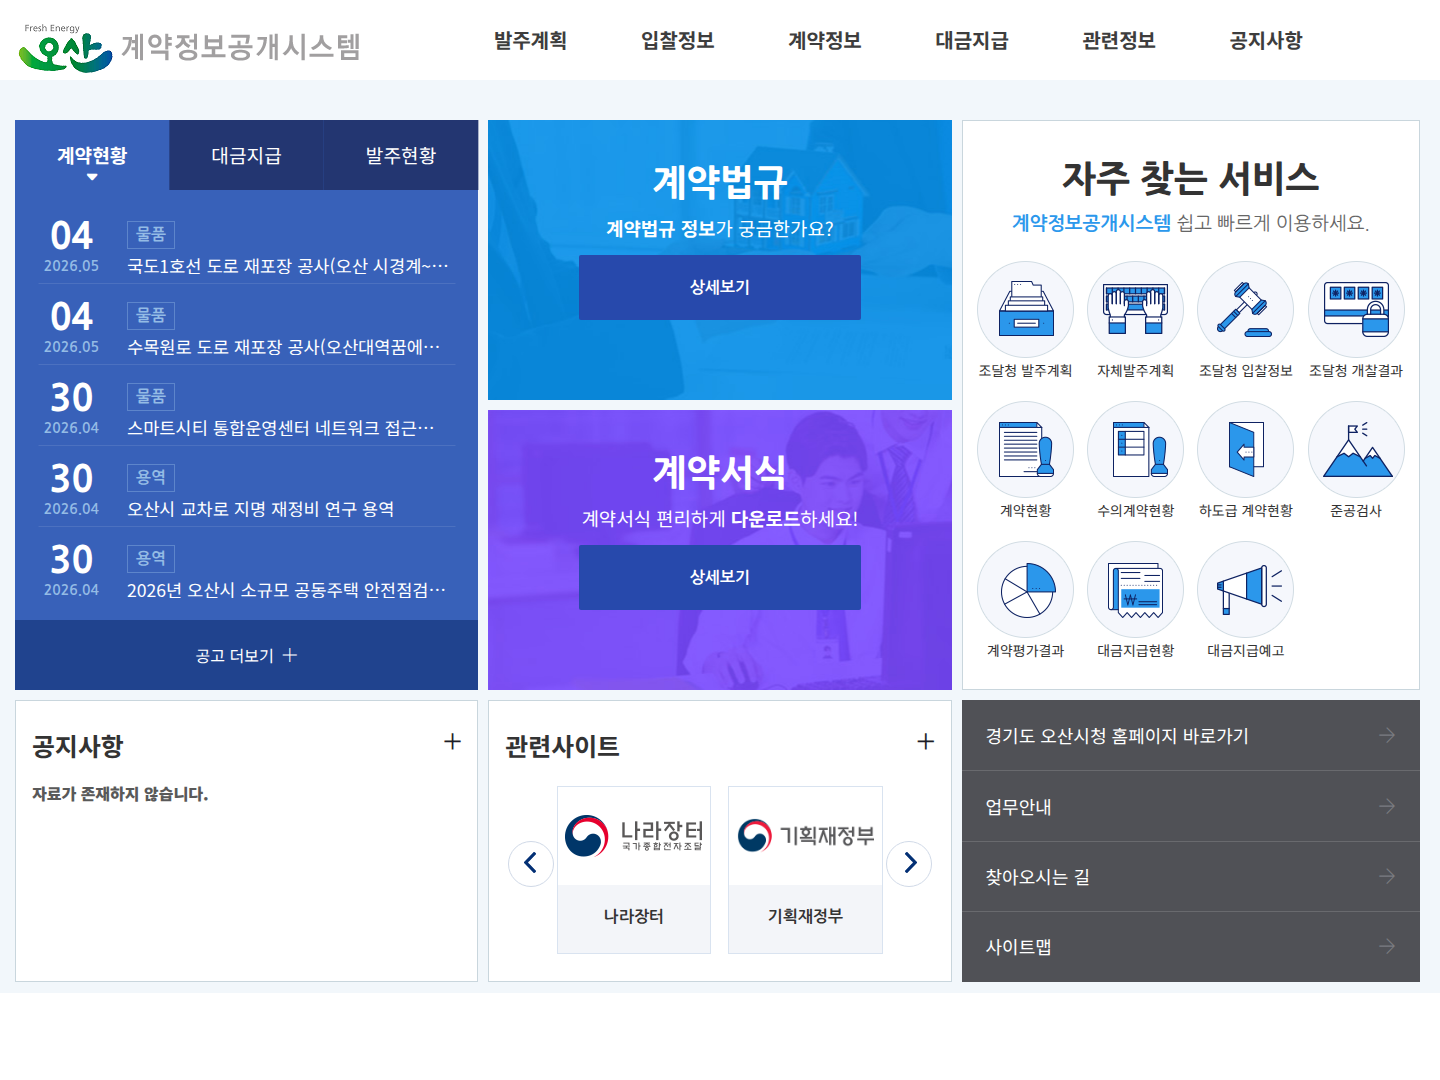
Task: Open the 공지사항 top menu
Action: [1265, 40]
